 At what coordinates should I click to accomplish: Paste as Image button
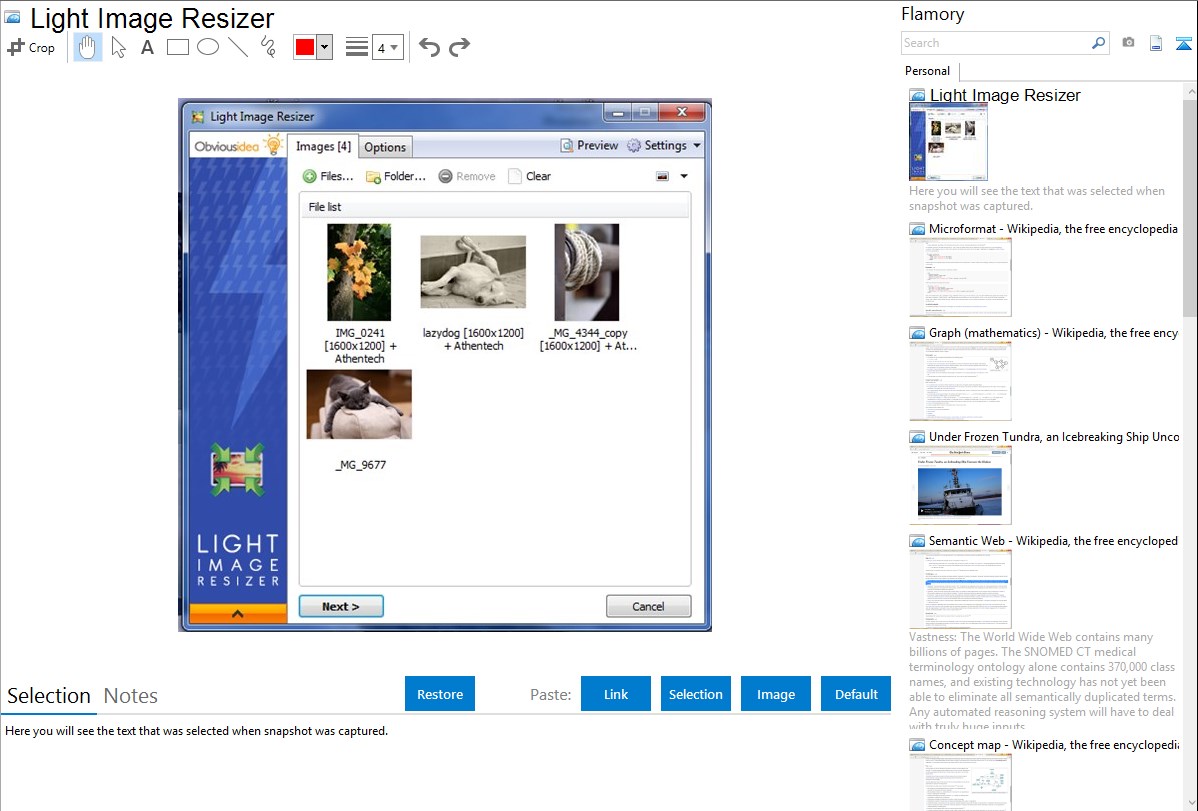point(775,694)
